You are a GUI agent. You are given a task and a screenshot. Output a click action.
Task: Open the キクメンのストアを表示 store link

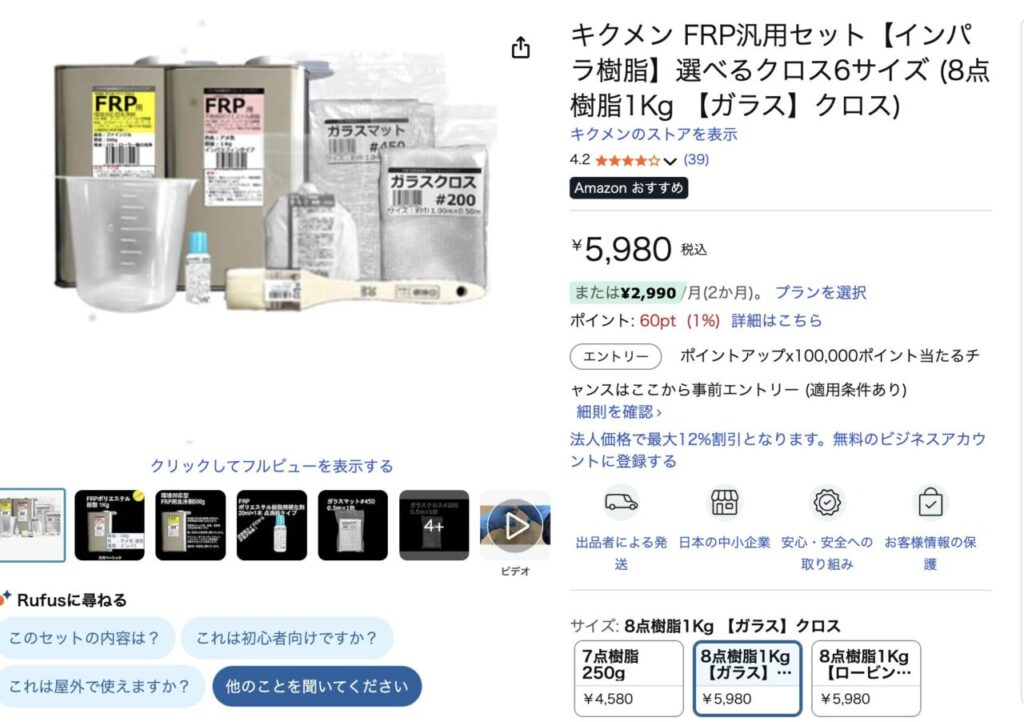[x=653, y=134]
